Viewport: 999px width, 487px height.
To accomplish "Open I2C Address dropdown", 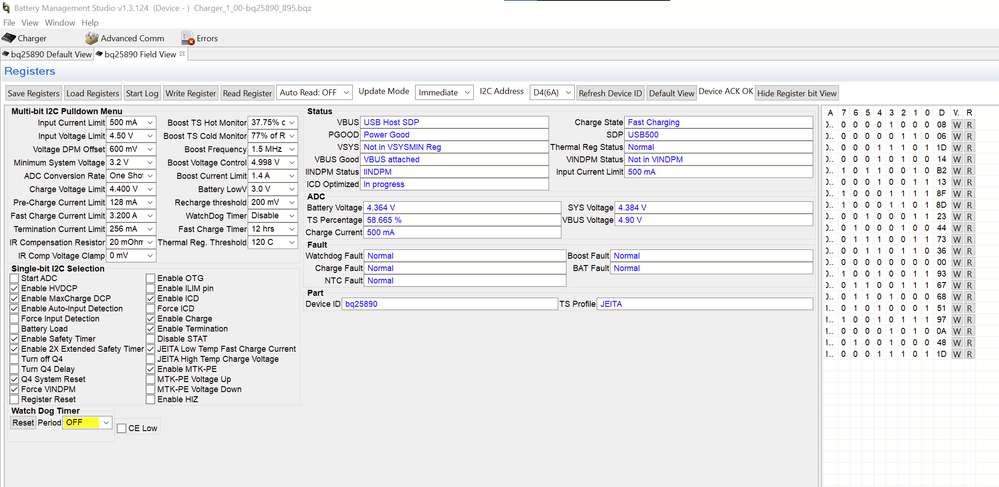I will click(x=552, y=92).
